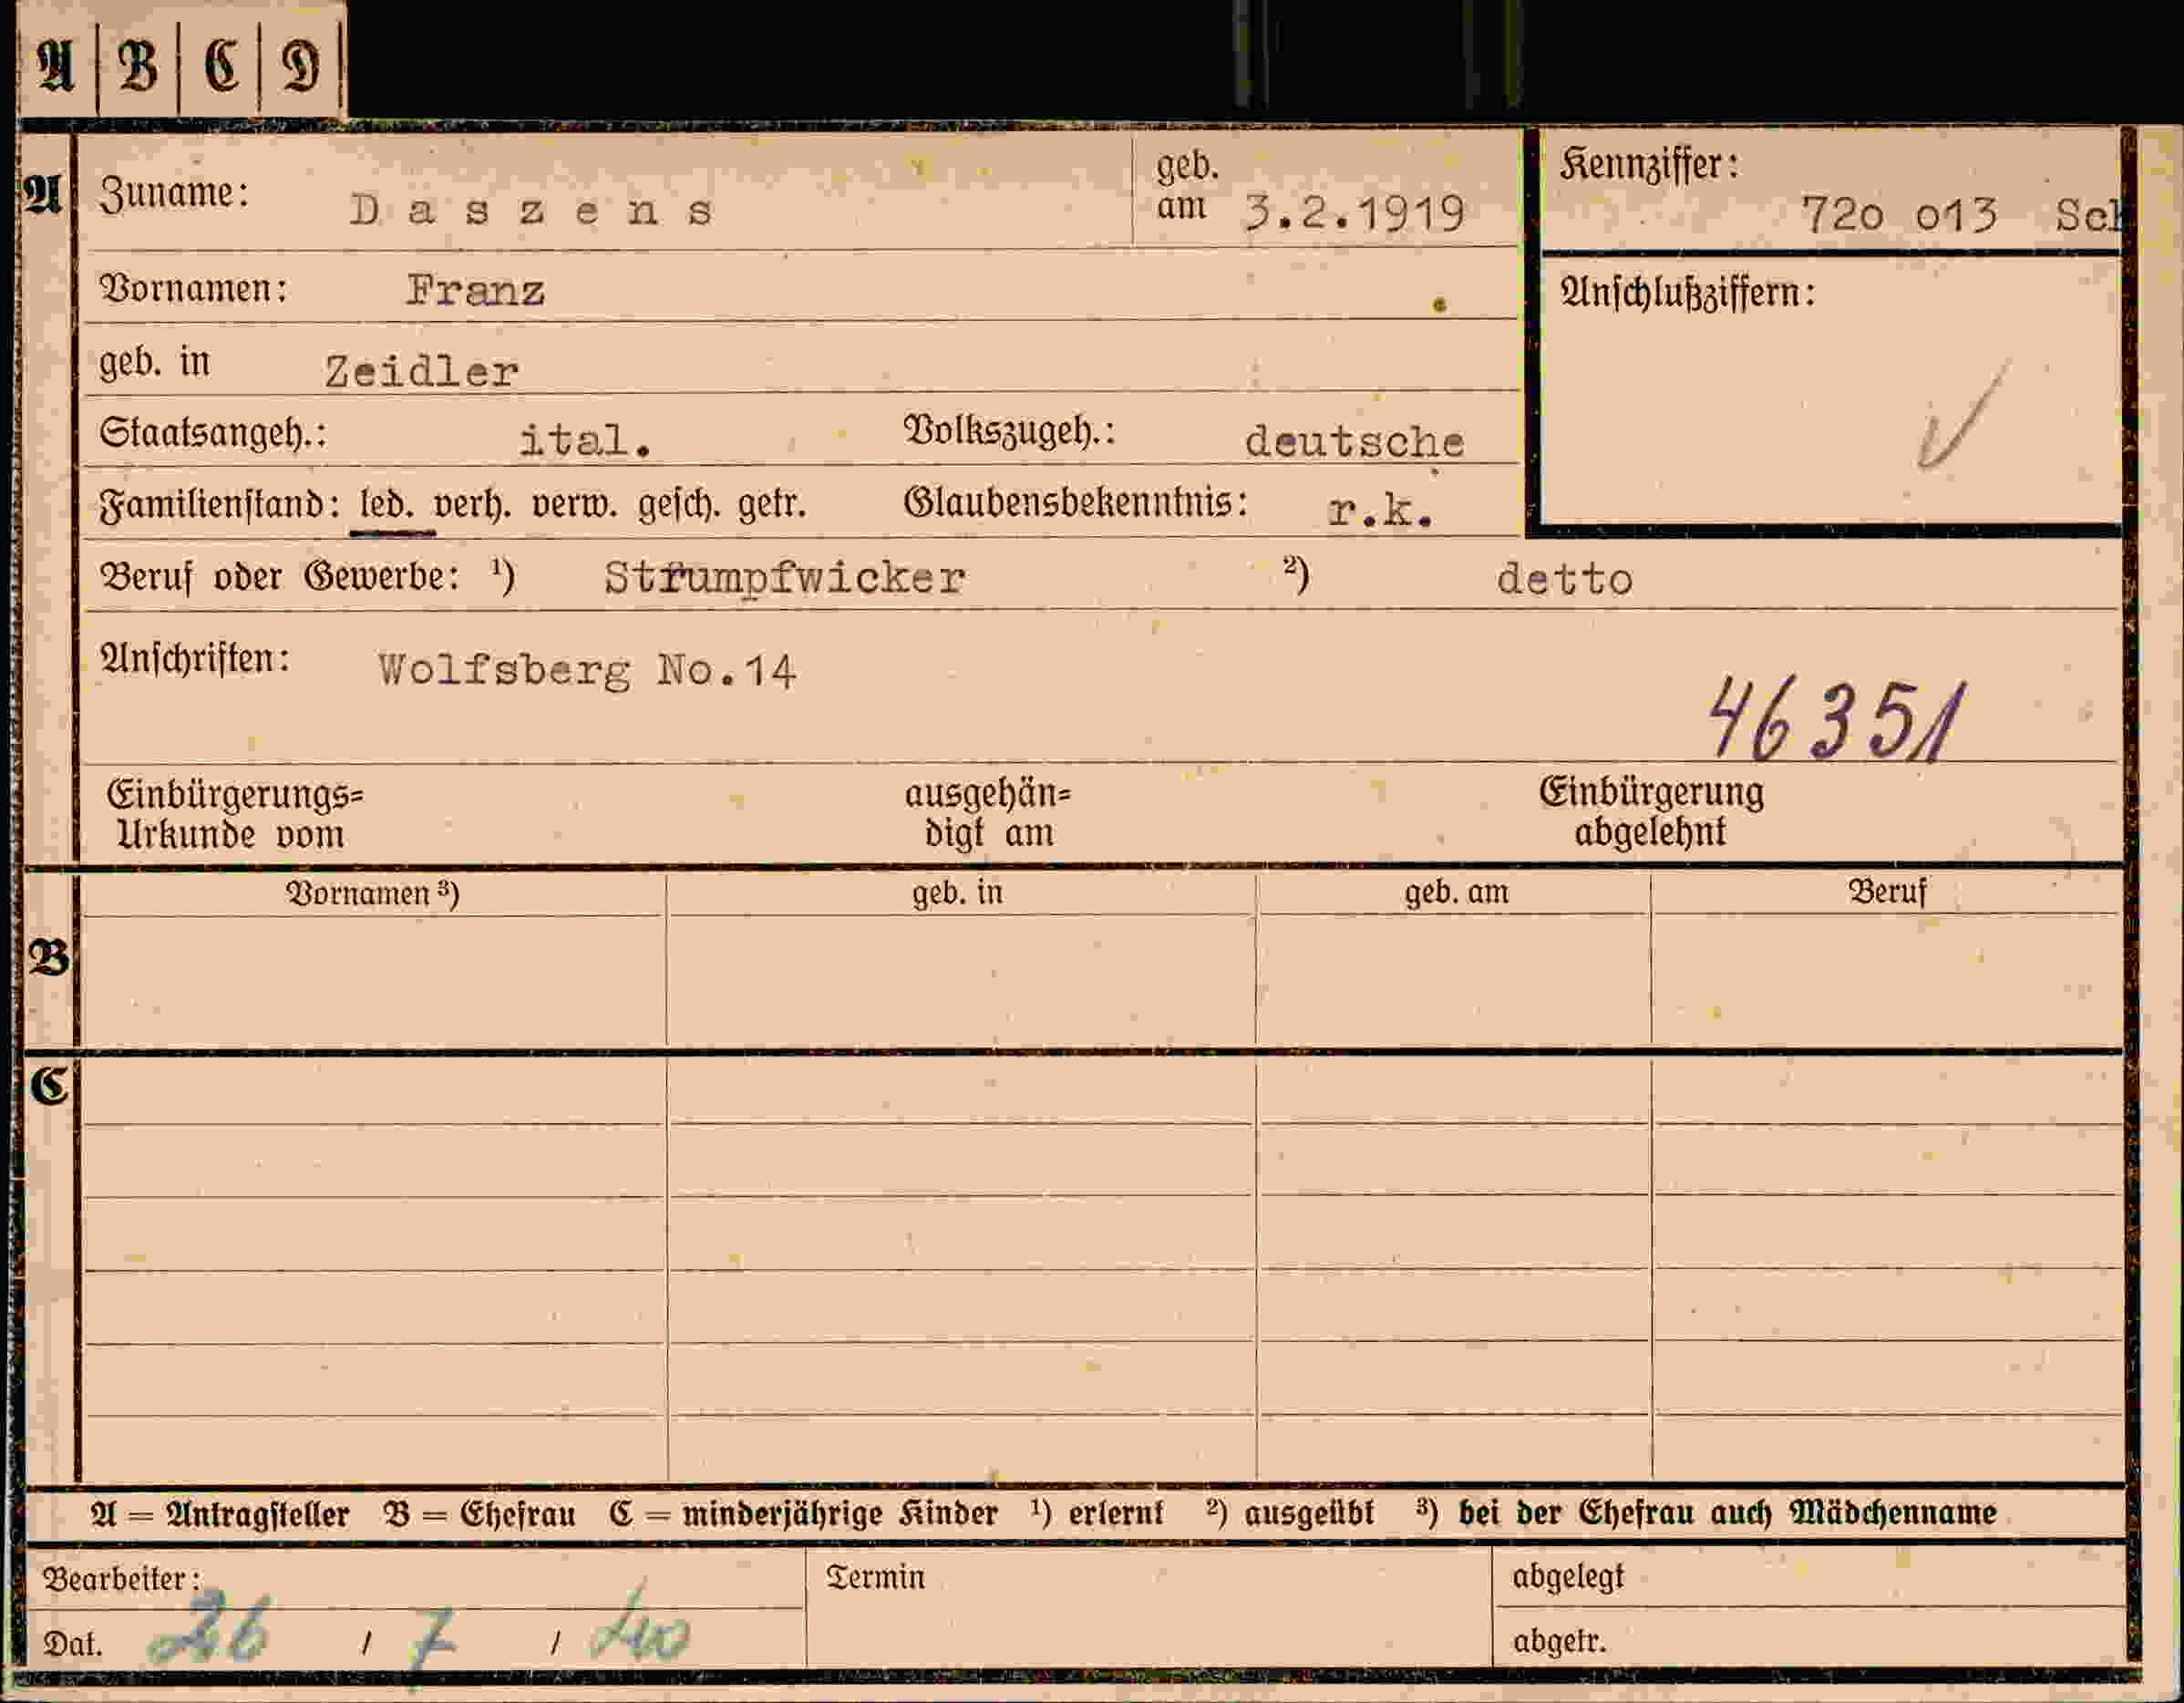The image size is (2184, 1703).
Task: Click the "Bearbeiter:" label
Action: [x=122, y=1580]
